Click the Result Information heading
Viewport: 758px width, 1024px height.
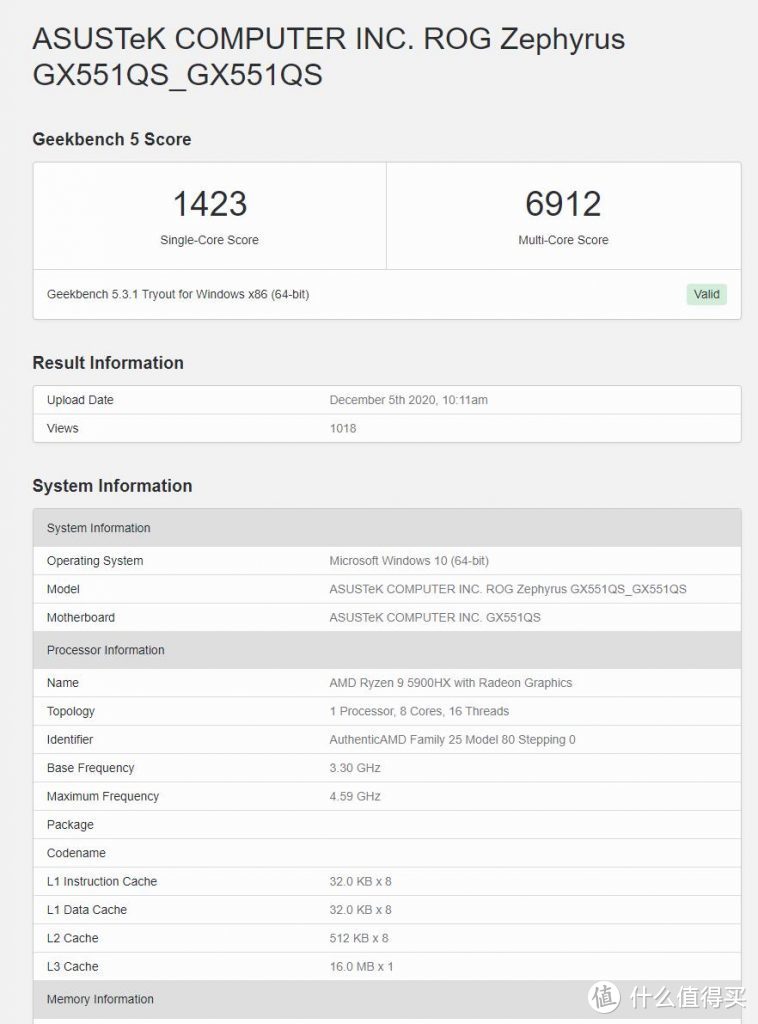[x=108, y=362]
